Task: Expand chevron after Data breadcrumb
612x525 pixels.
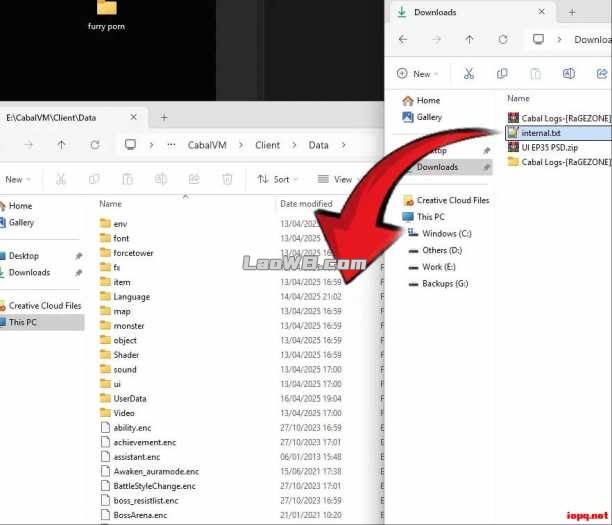Action: pyautogui.click(x=343, y=145)
